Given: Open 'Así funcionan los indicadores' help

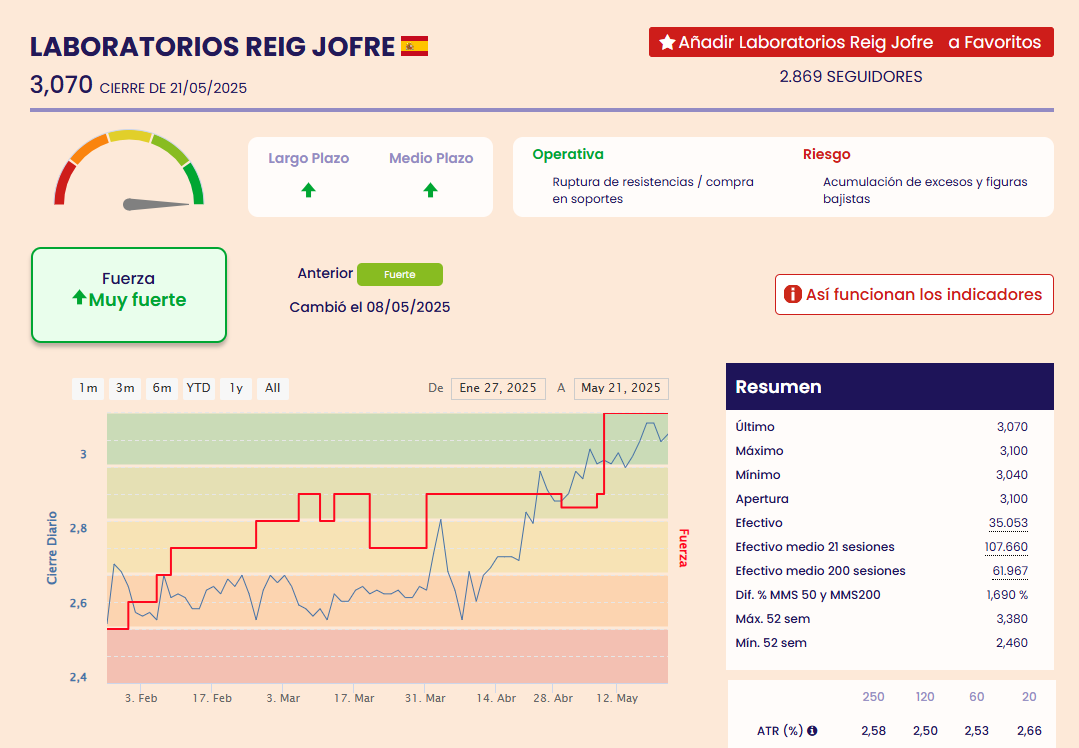Looking at the screenshot, I should (914, 295).
